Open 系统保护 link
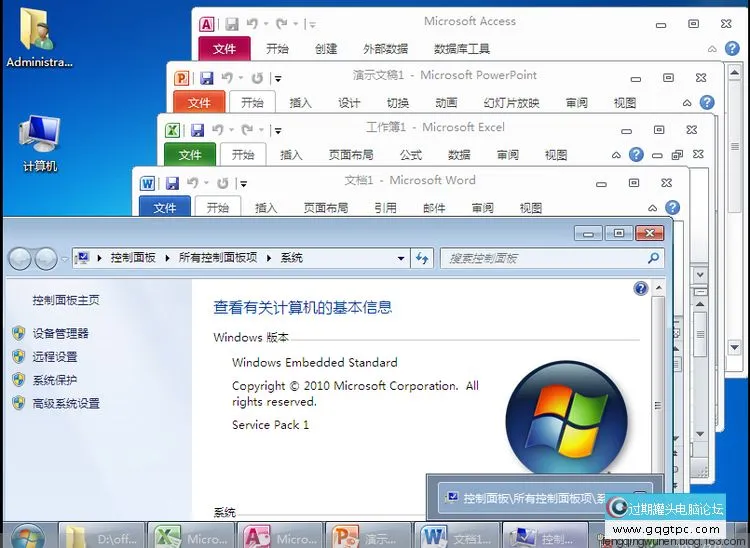750x548 pixels. 55,380
